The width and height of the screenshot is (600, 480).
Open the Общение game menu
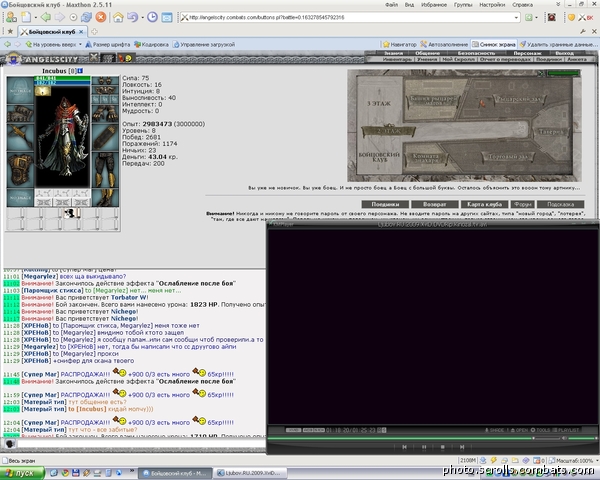pos(427,53)
